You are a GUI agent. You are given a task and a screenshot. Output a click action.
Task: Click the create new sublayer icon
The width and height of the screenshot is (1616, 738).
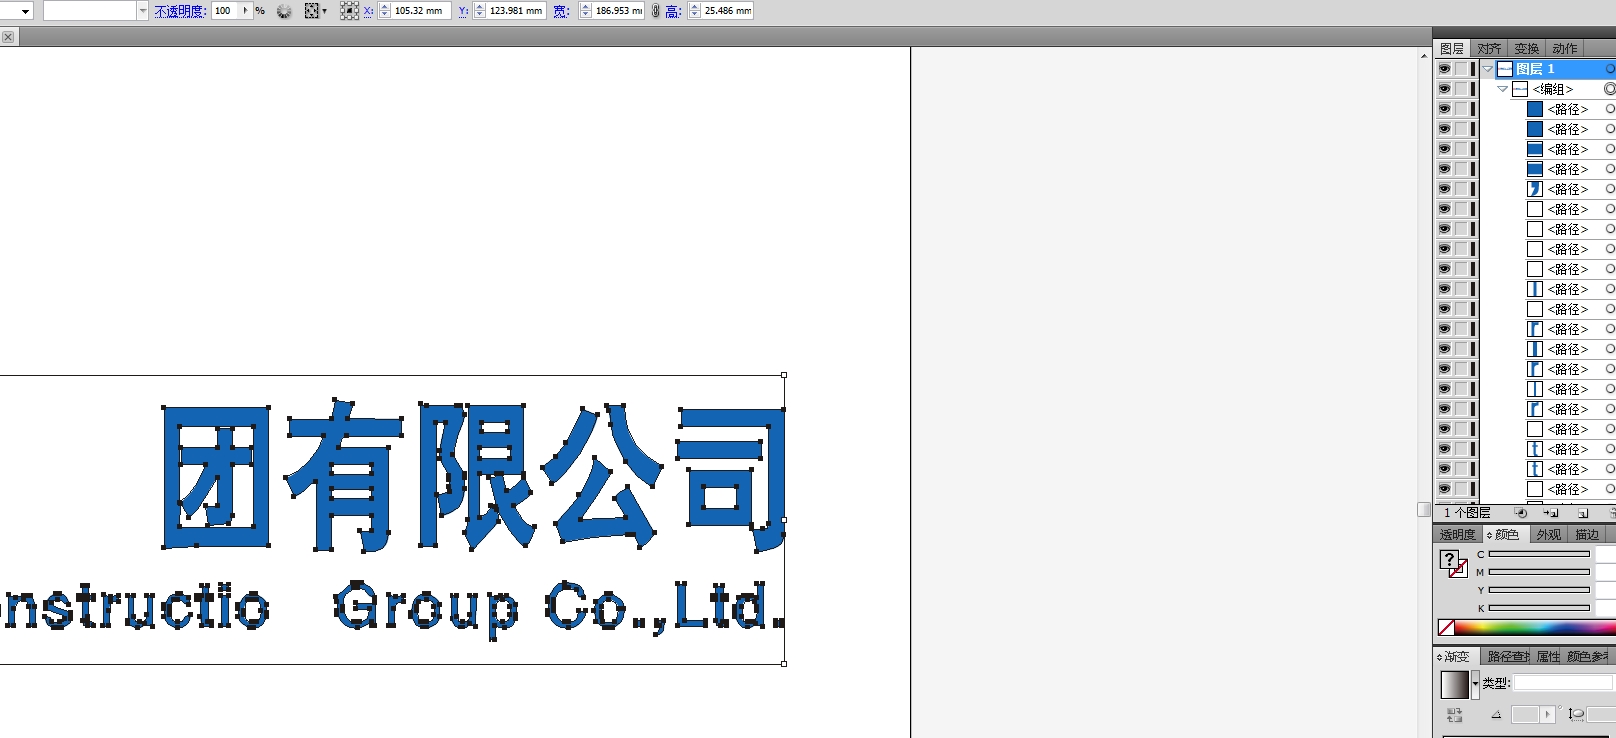[x=1551, y=513]
